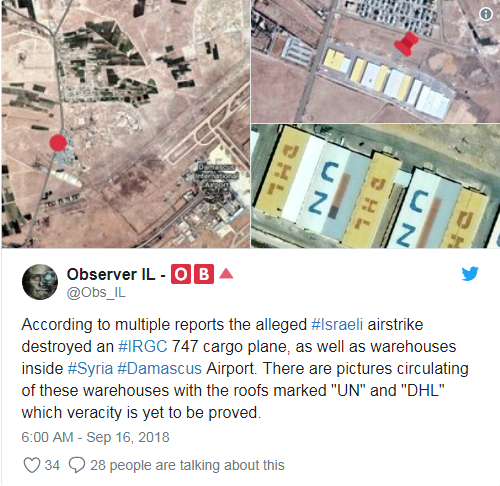Open the #Syria hashtag

point(90,369)
